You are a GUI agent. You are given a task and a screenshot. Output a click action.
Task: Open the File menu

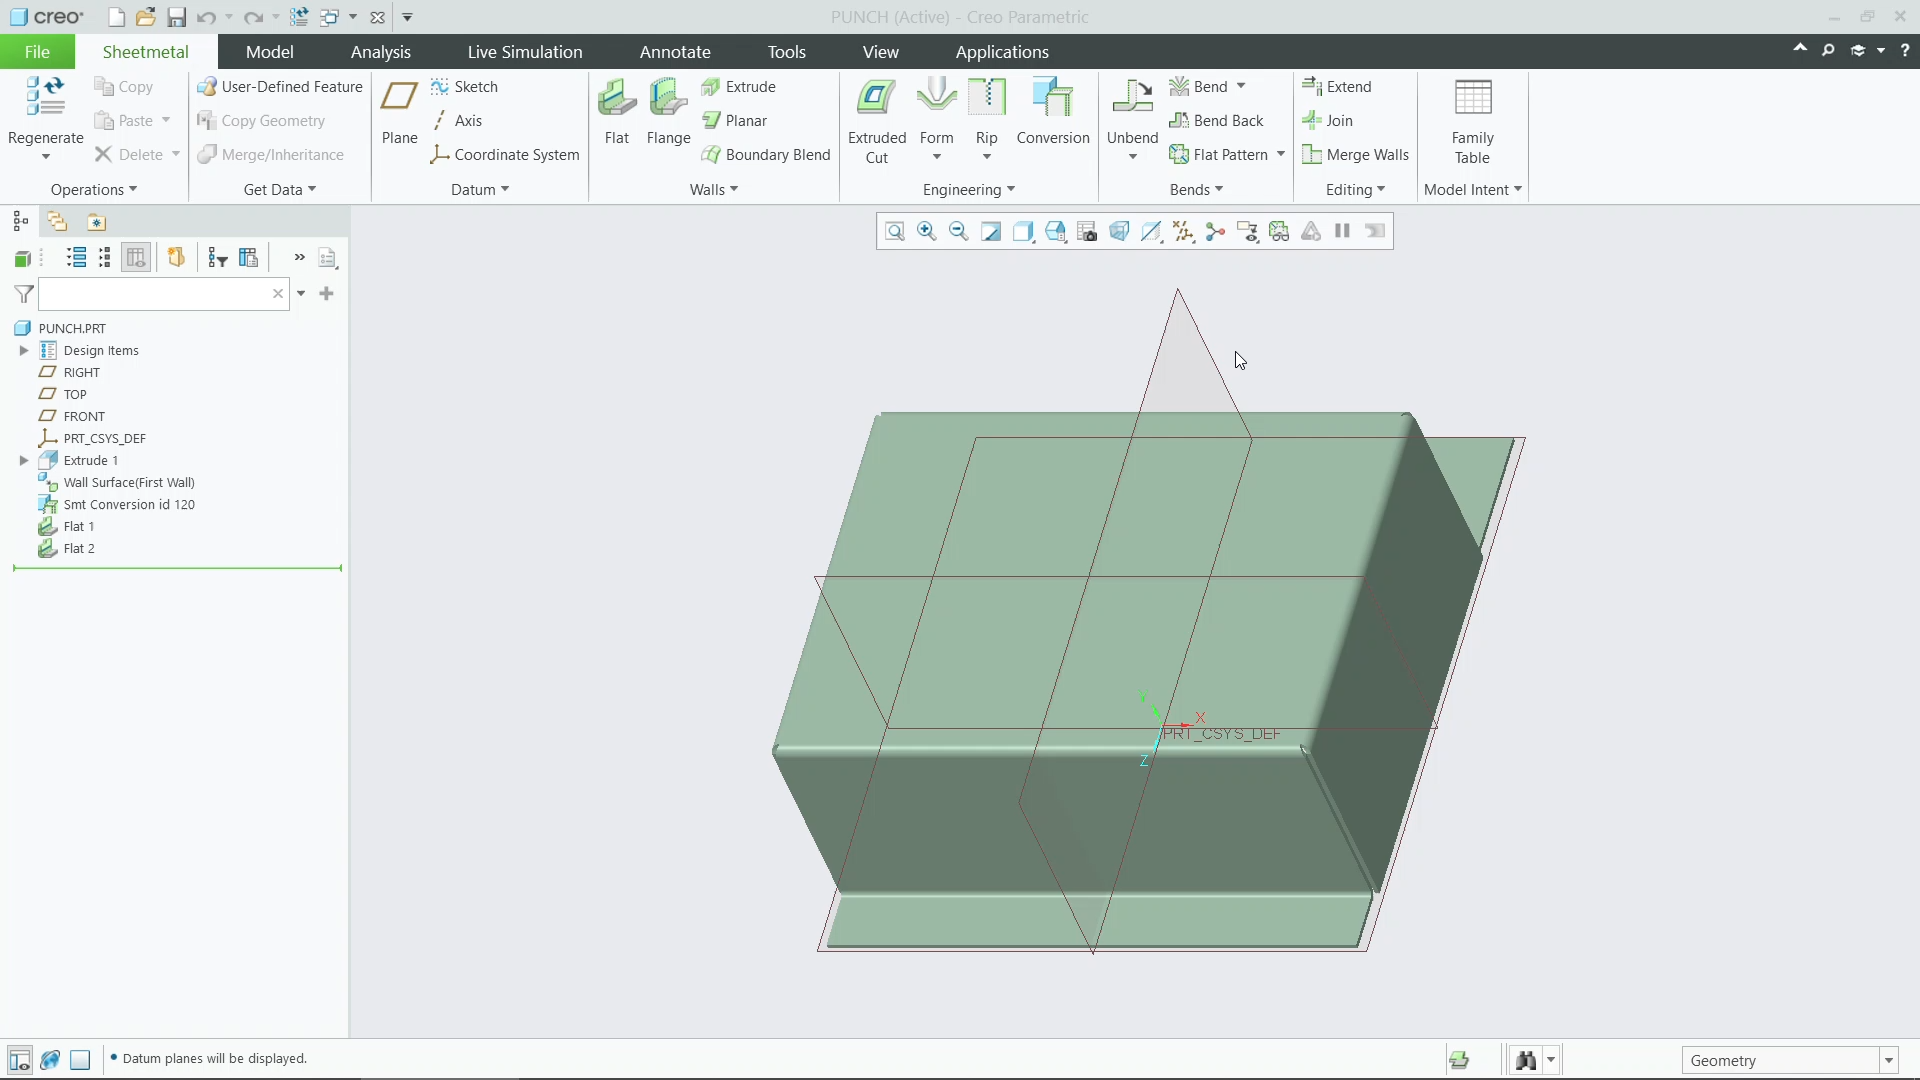tap(36, 51)
